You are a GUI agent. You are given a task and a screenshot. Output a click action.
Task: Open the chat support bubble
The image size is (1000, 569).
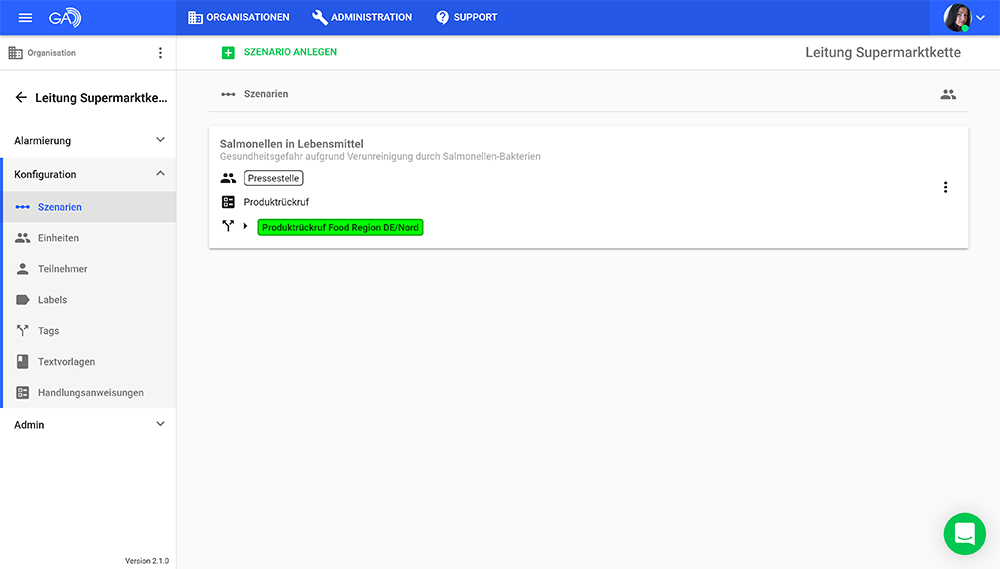pos(964,534)
